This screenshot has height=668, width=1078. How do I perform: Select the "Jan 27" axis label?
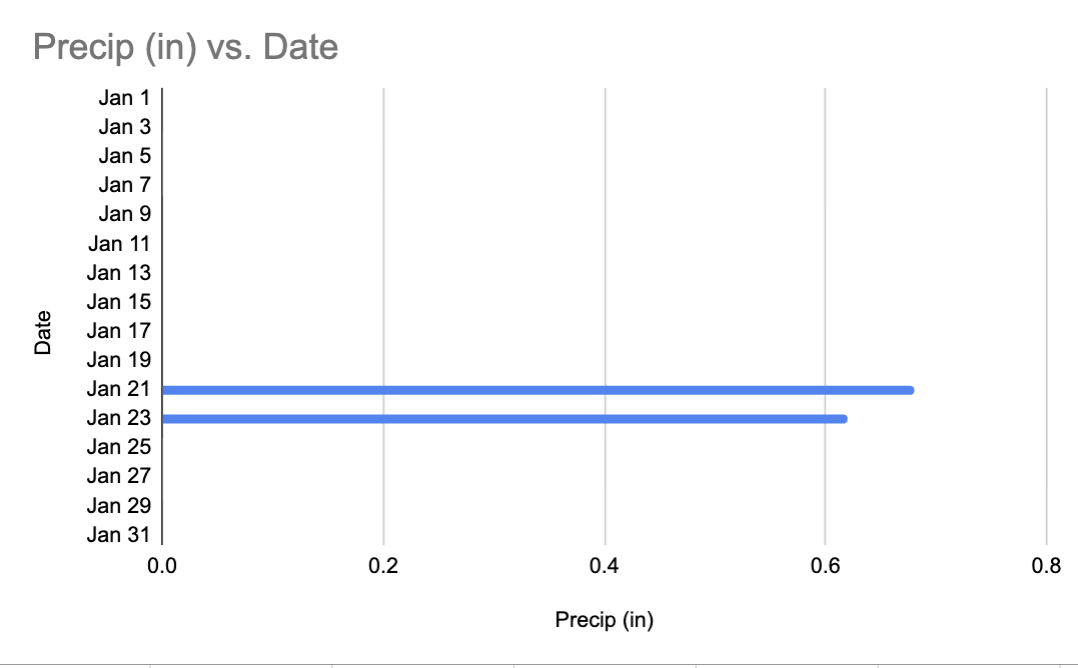[x=119, y=476]
